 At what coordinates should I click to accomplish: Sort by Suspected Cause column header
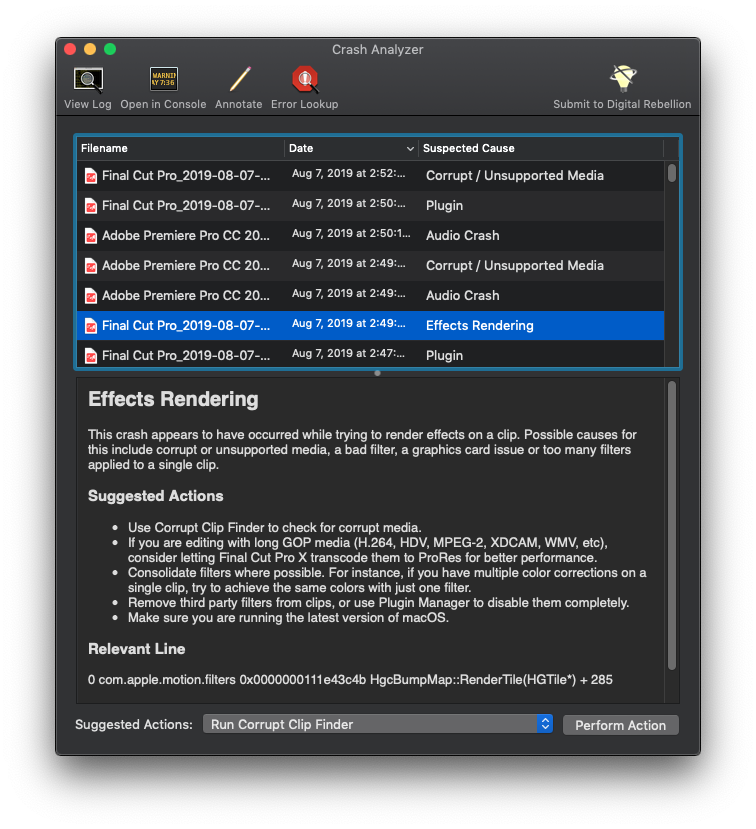[541, 149]
